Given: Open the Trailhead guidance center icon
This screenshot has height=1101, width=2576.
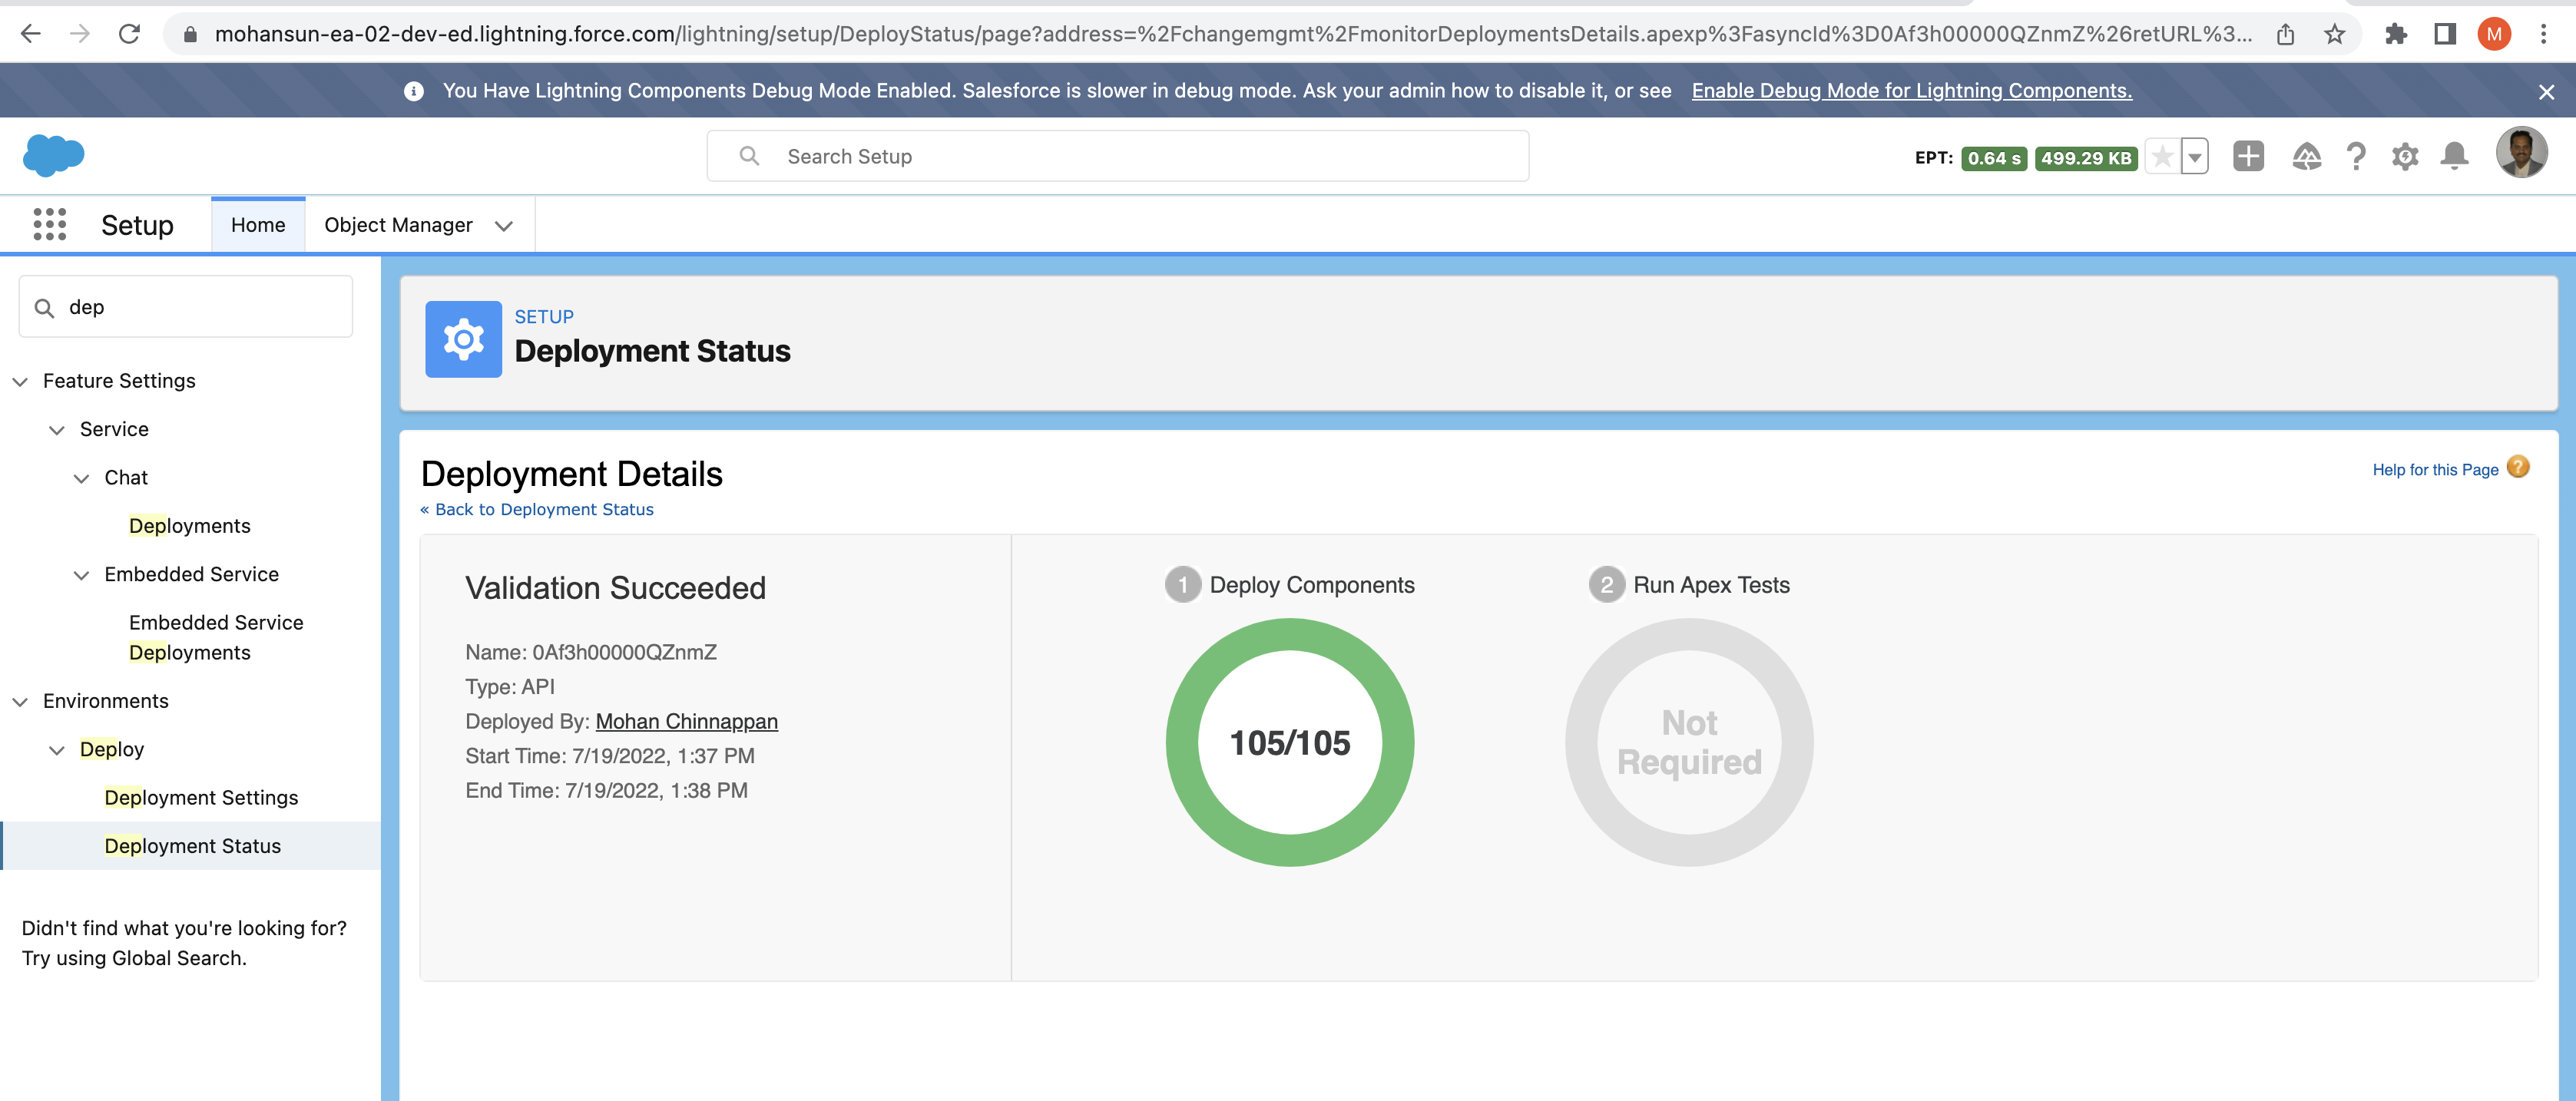Looking at the screenshot, I should 2306,156.
